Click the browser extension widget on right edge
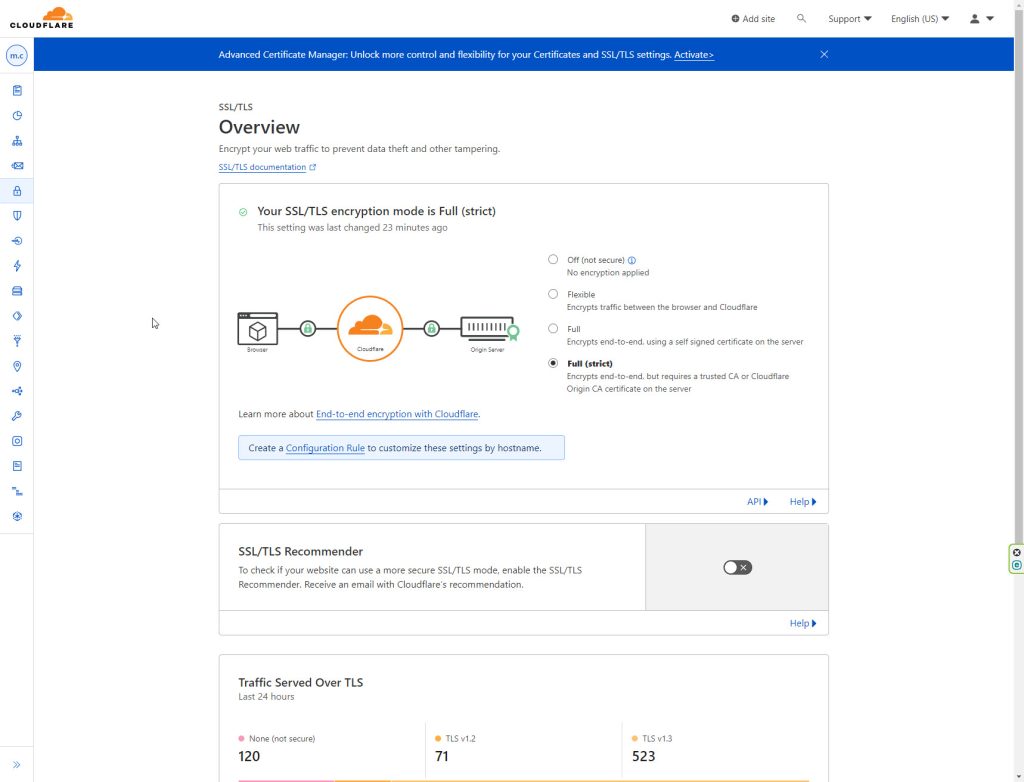The image size is (1024, 782). pyautogui.click(x=1016, y=559)
